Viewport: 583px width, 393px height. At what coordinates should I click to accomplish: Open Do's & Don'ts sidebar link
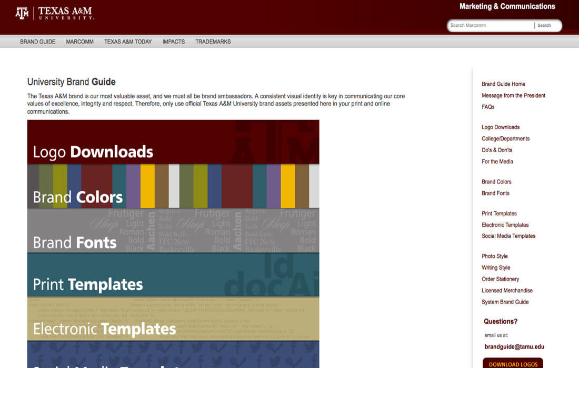point(497,150)
